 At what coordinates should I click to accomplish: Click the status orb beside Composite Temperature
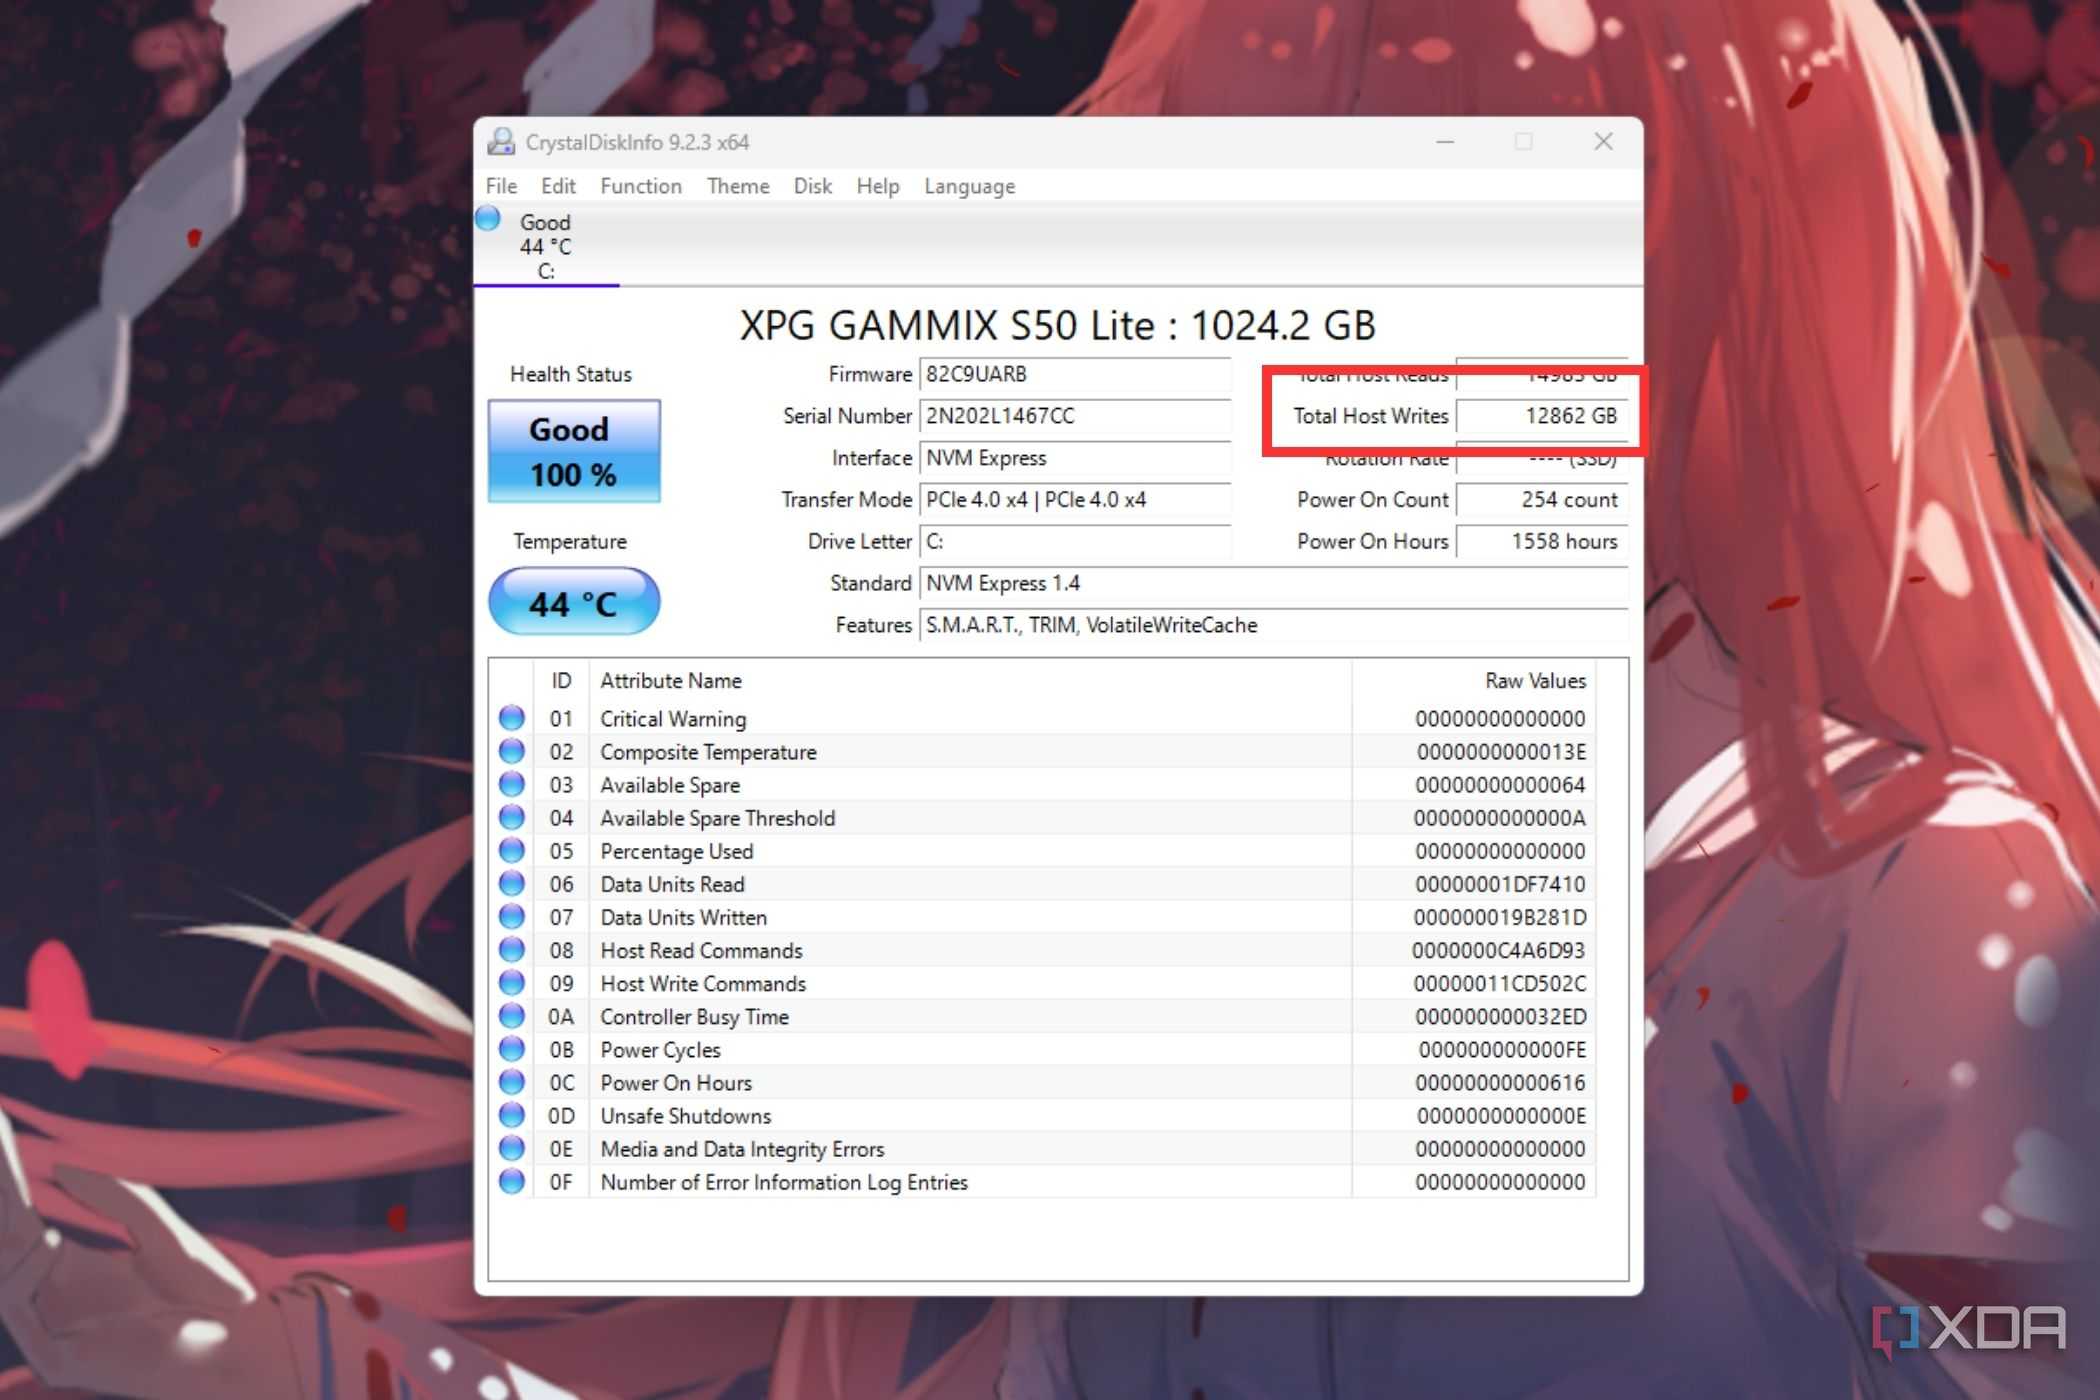[512, 751]
